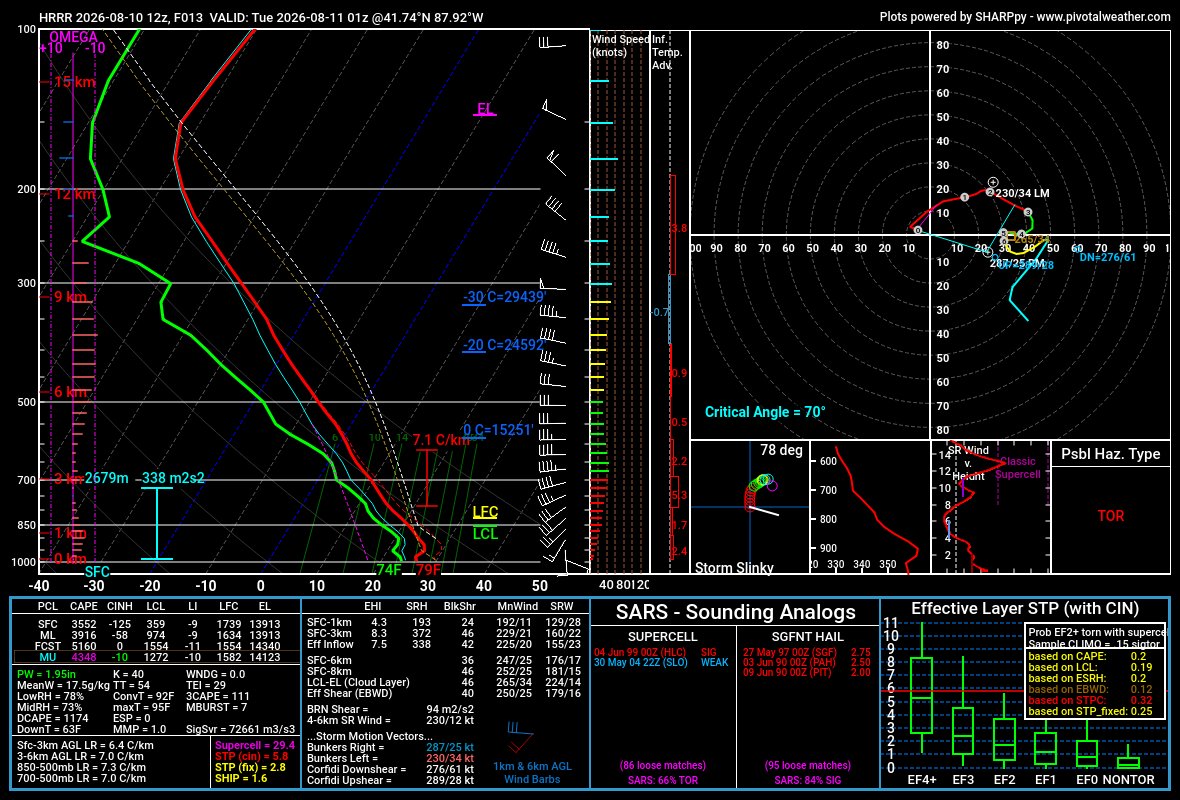Screen dimensions: 1180x800
Task: Click the 9 km height marker
Action: click(x=71, y=297)
